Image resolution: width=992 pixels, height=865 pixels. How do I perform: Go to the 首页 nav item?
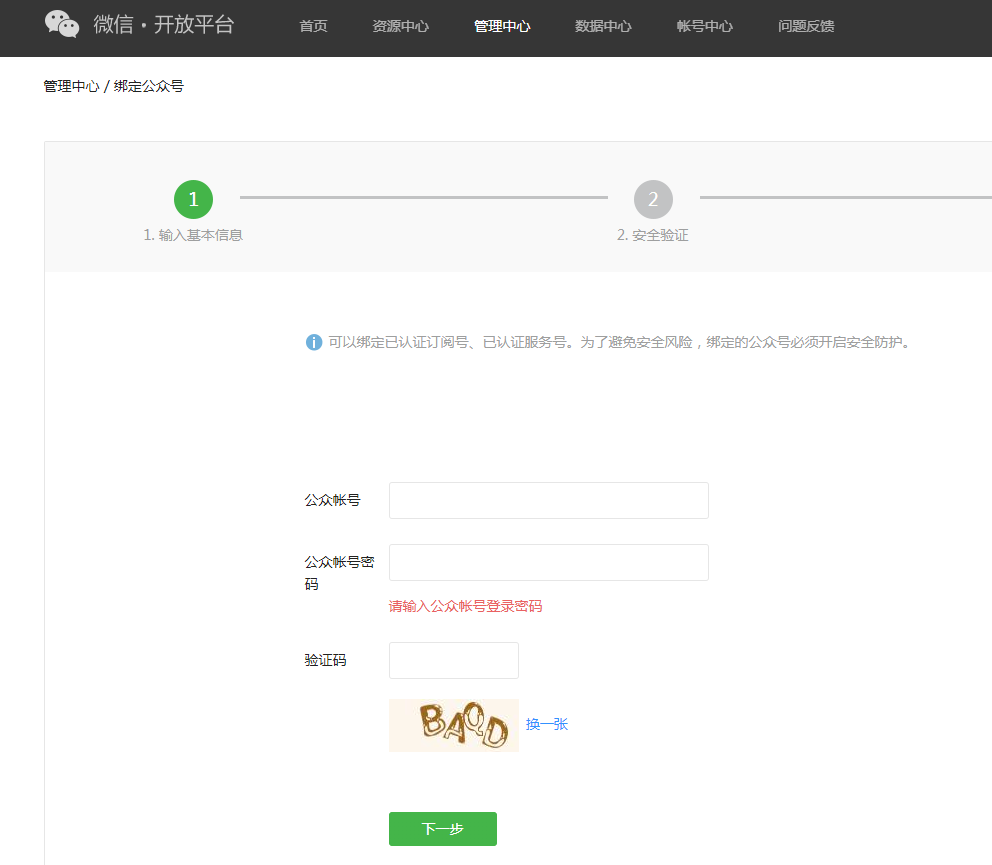[x=313, y=26]
